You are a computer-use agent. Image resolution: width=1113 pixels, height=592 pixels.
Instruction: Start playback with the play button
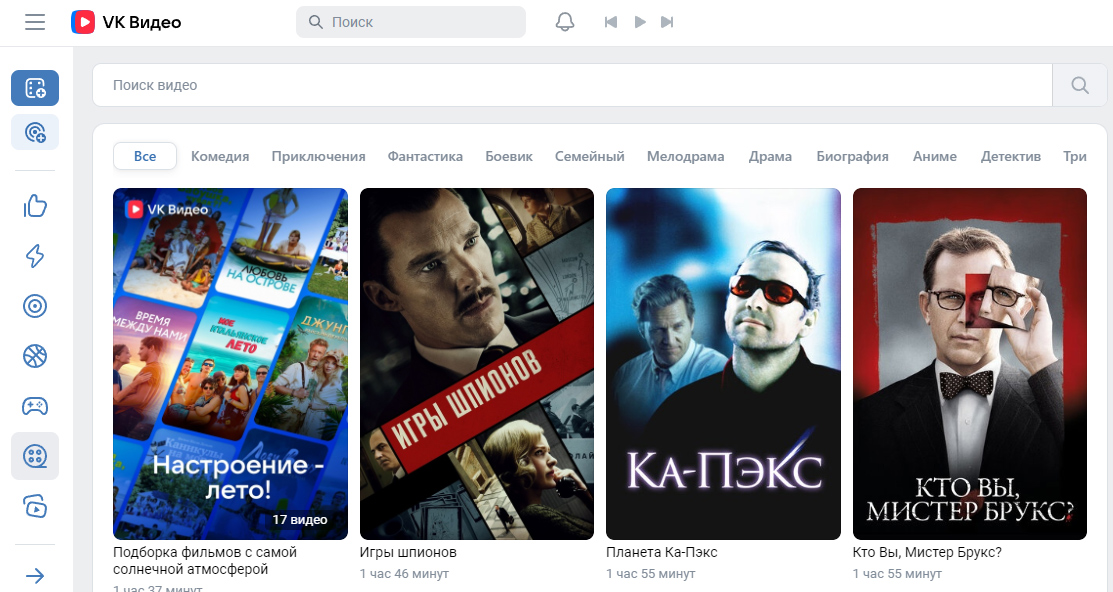pos(640,22)
